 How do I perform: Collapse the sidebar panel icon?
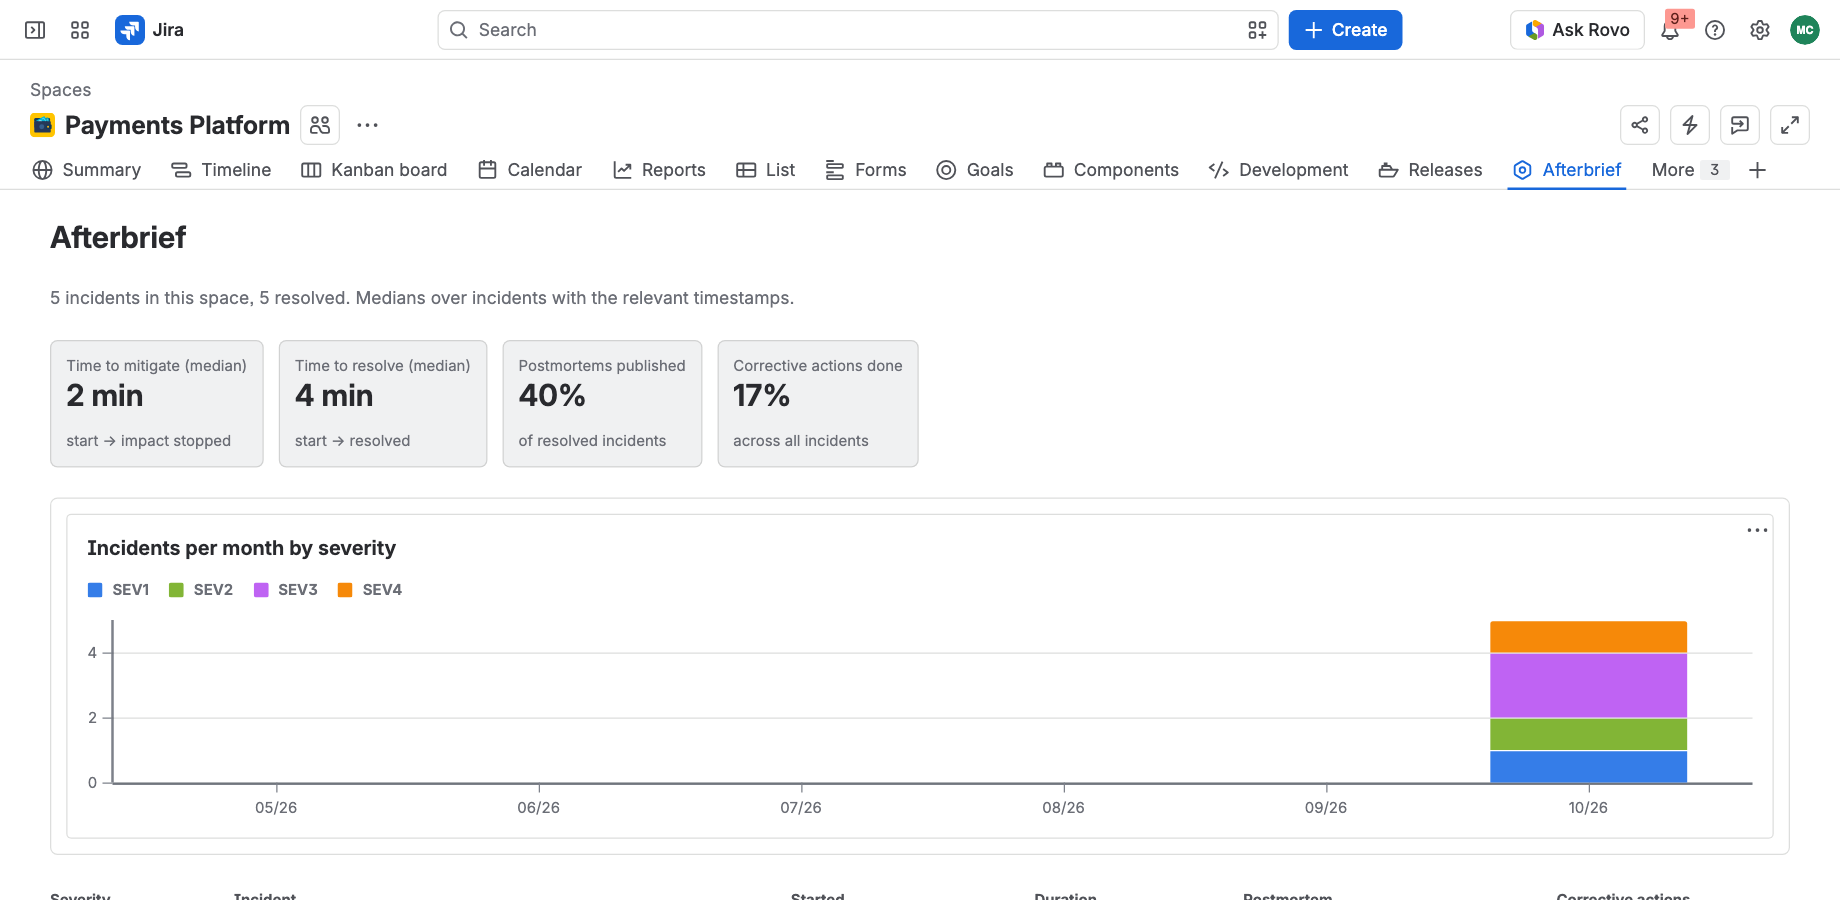click(x=35, y=30)
